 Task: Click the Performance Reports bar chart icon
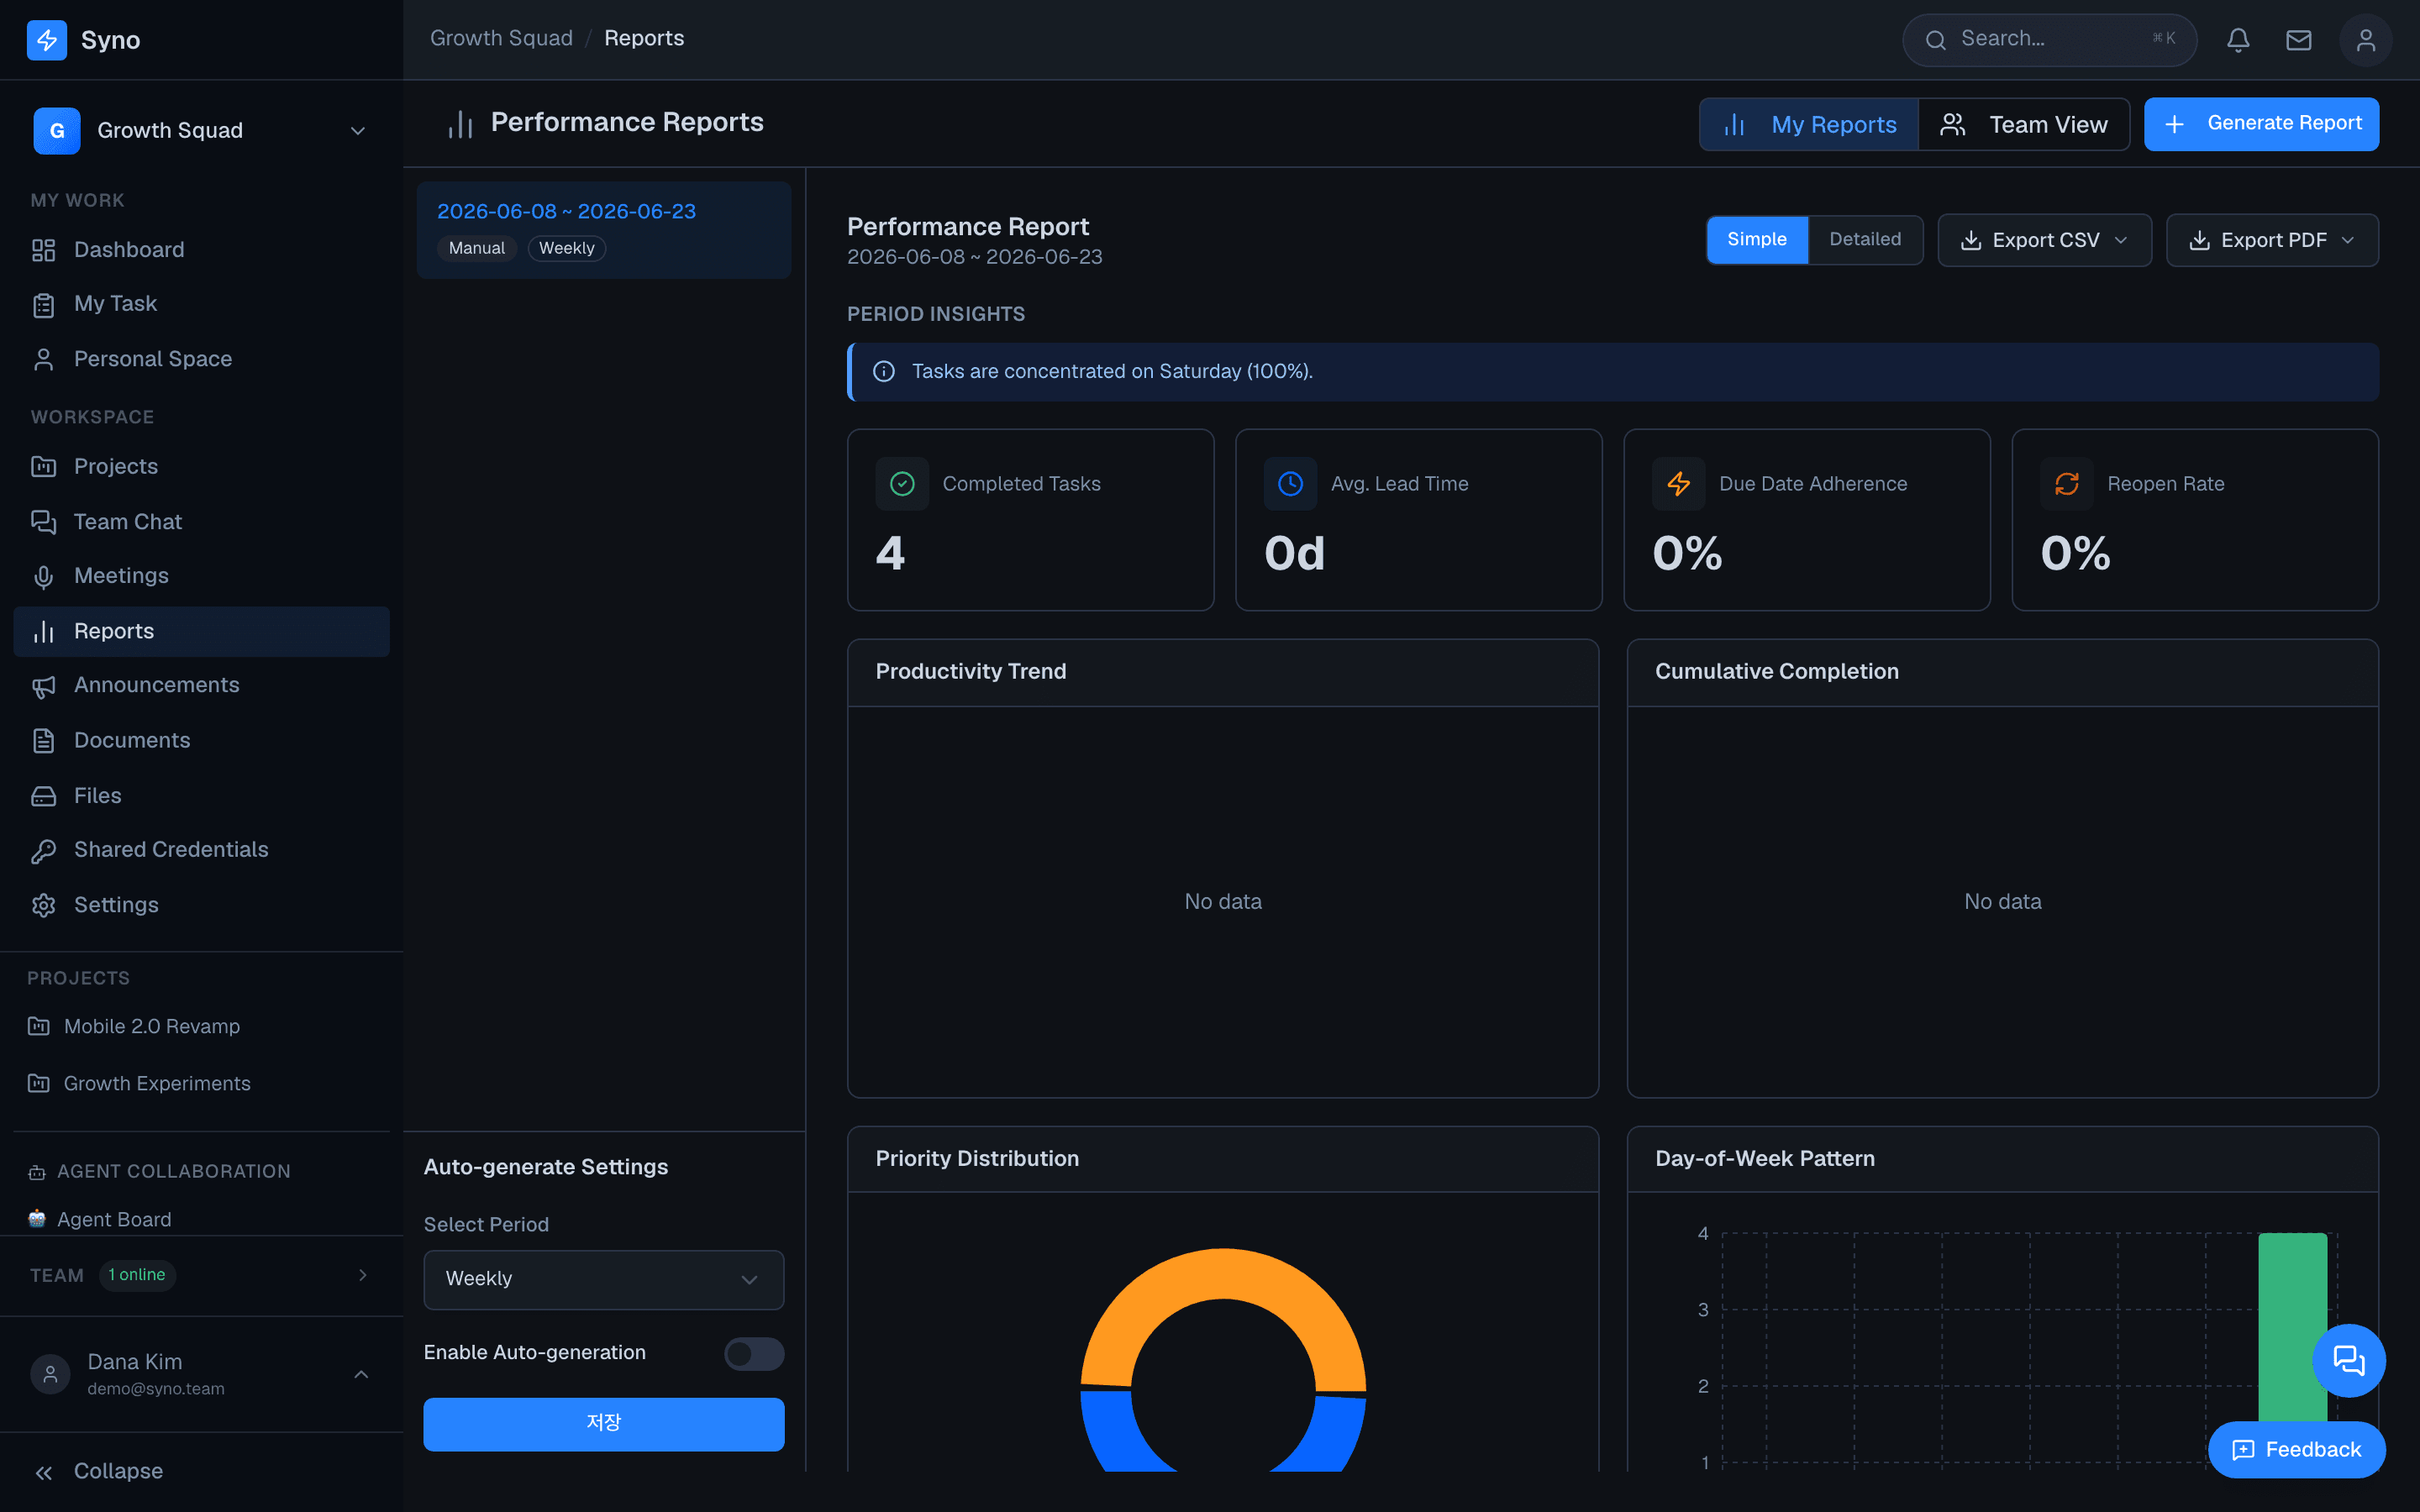[460, 124]
